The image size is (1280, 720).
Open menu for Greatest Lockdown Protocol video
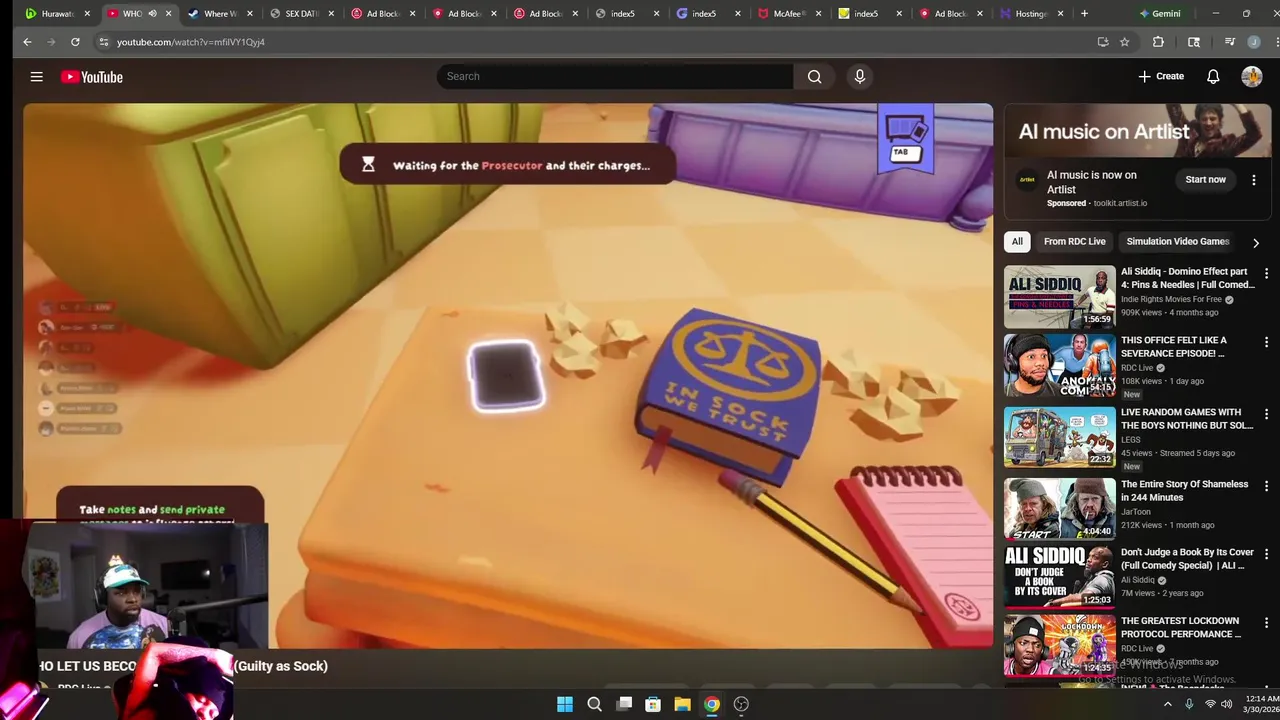click(1266, 623)
